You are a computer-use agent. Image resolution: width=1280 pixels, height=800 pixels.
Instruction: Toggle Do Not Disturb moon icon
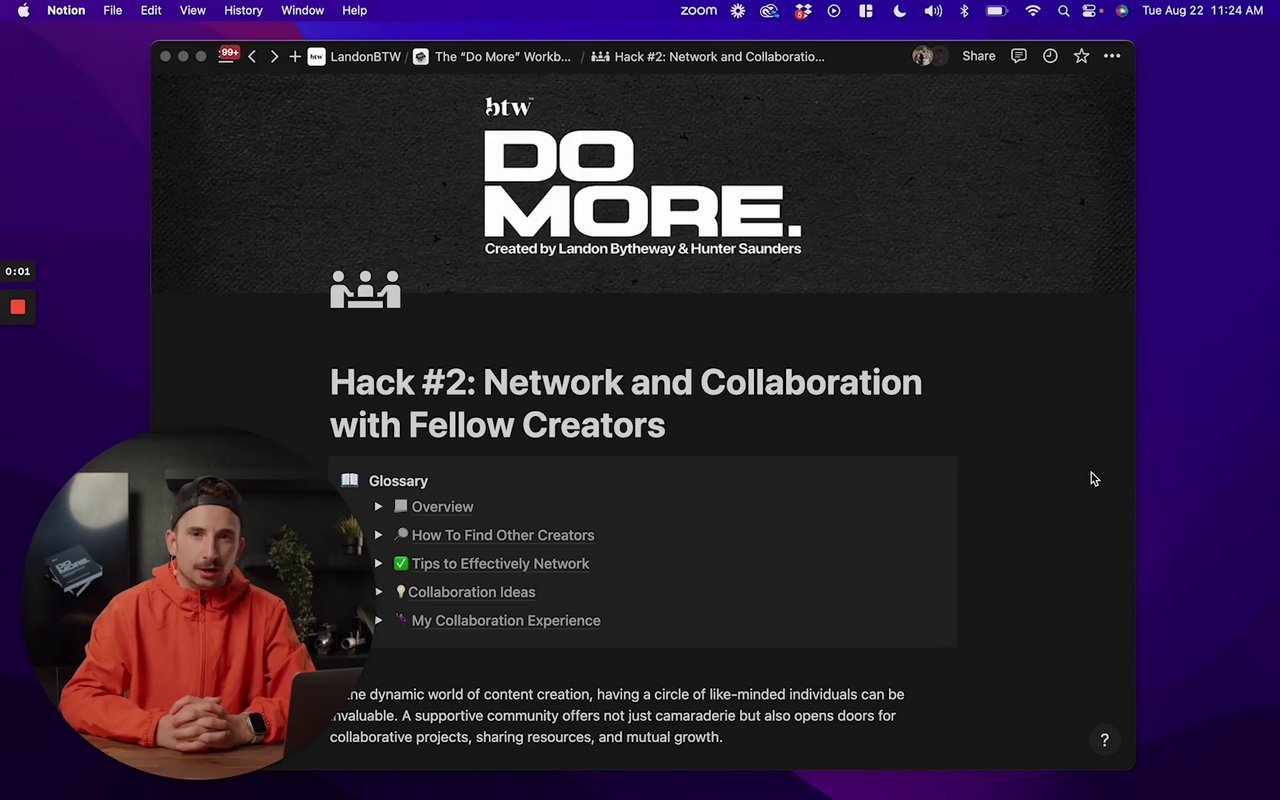899,10
